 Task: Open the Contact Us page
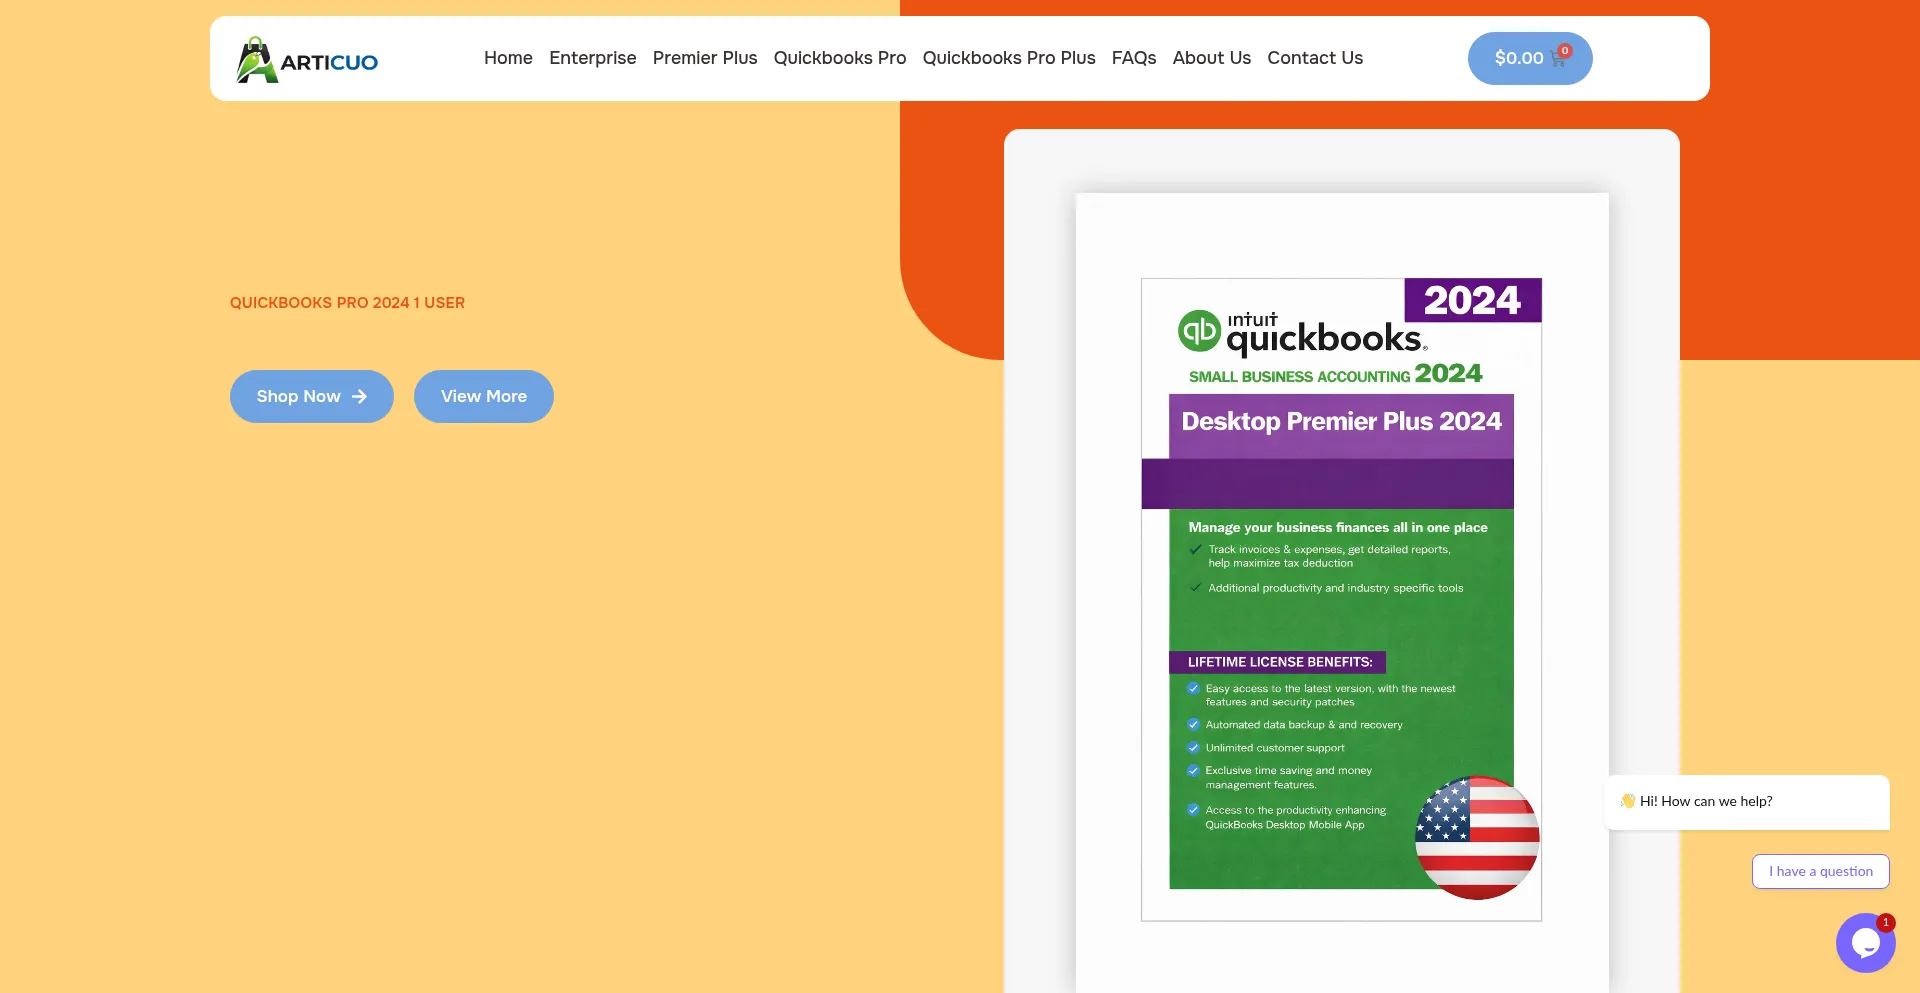tap(1315, 58)
